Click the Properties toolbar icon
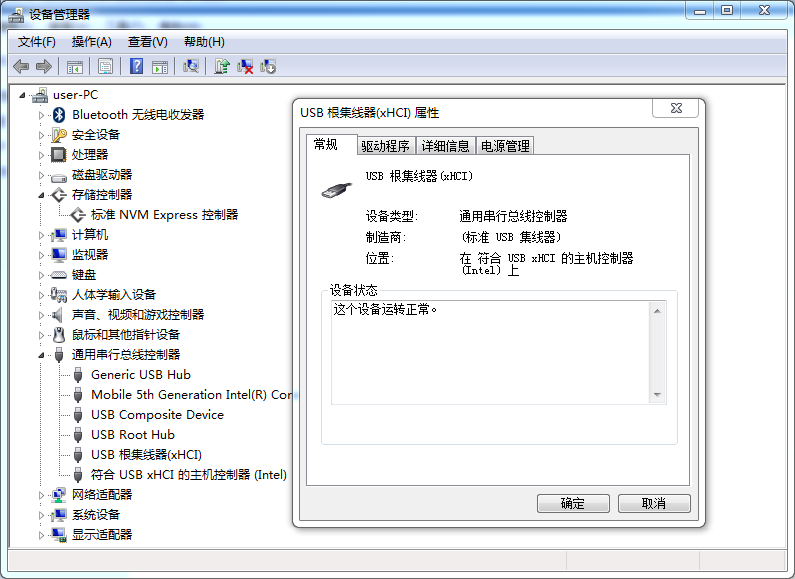Image resolution: width=795 pixels, height=579 pixels. (105, 66)
